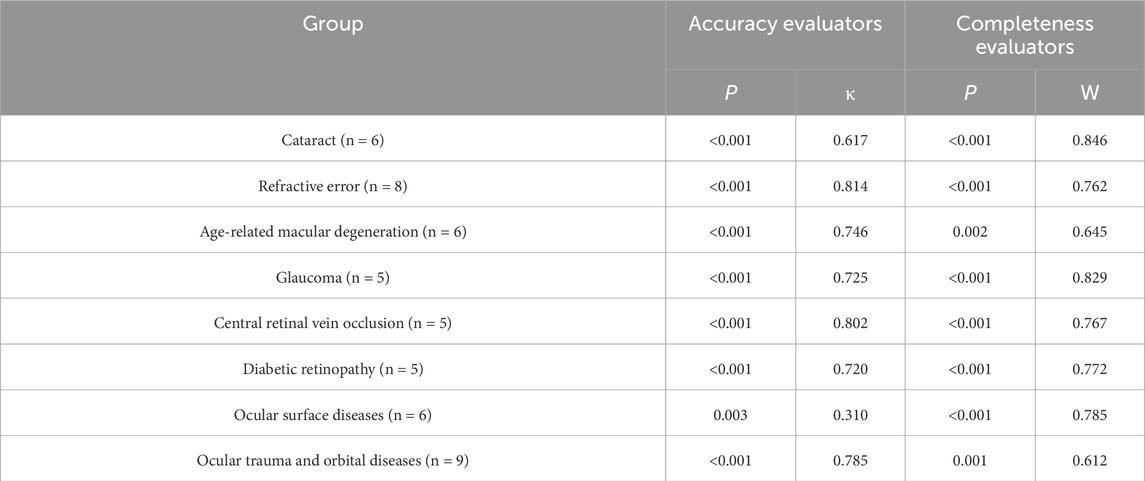Screen dimensions: 1145x481
Task: Click the 0.814 kappa value for Refractive error
Action: pyautogui.click(x=849, y=185)
